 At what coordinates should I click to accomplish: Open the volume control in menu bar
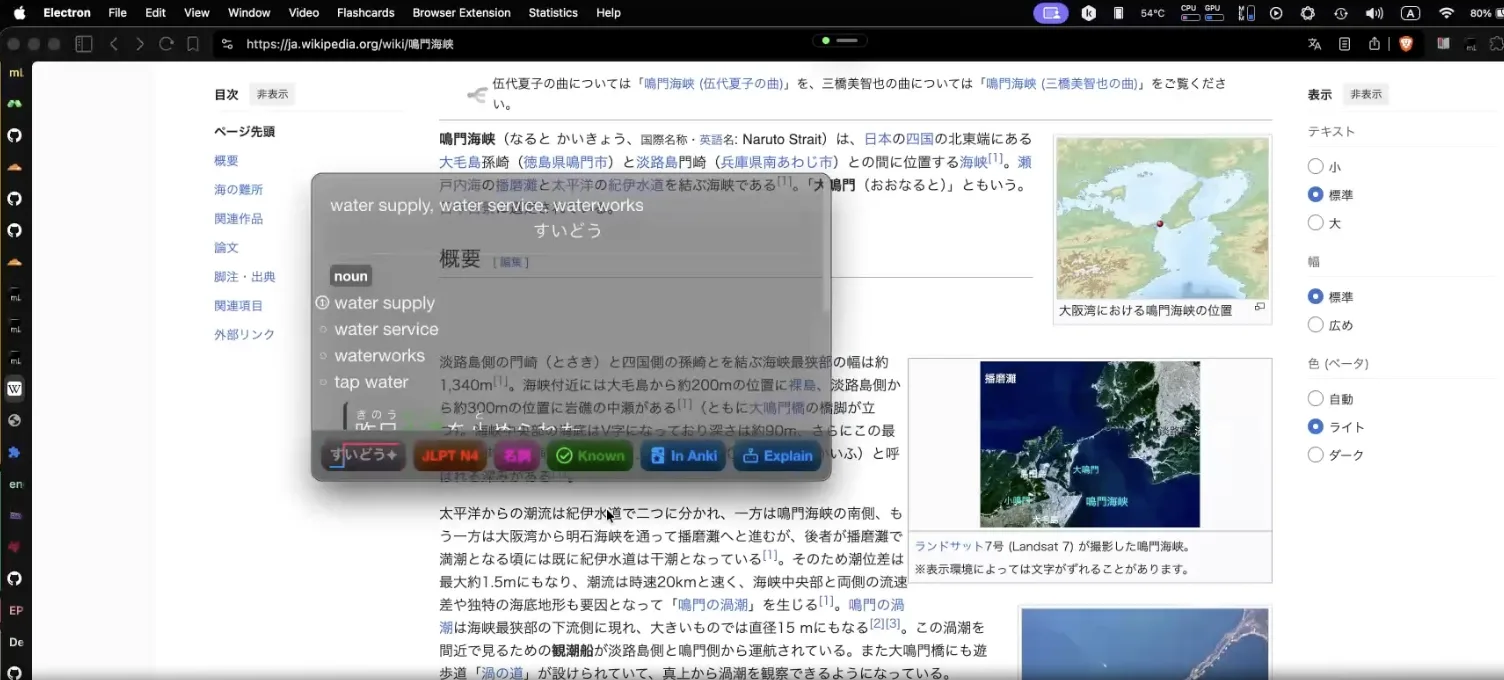(x=1375, y=13)
